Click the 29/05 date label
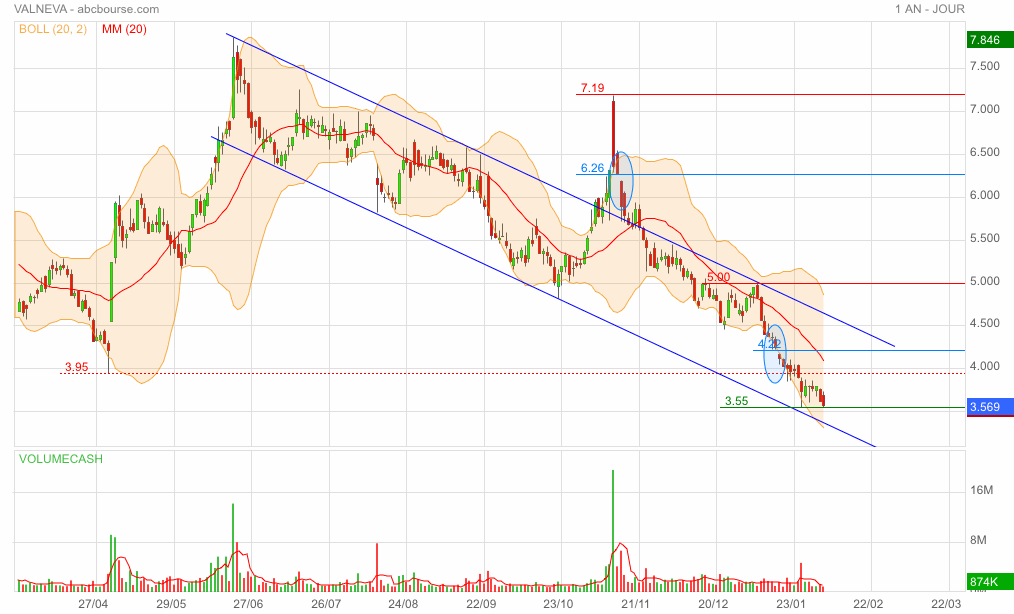The height and width of the screenshot is (614, 1014). coord(171,604)
